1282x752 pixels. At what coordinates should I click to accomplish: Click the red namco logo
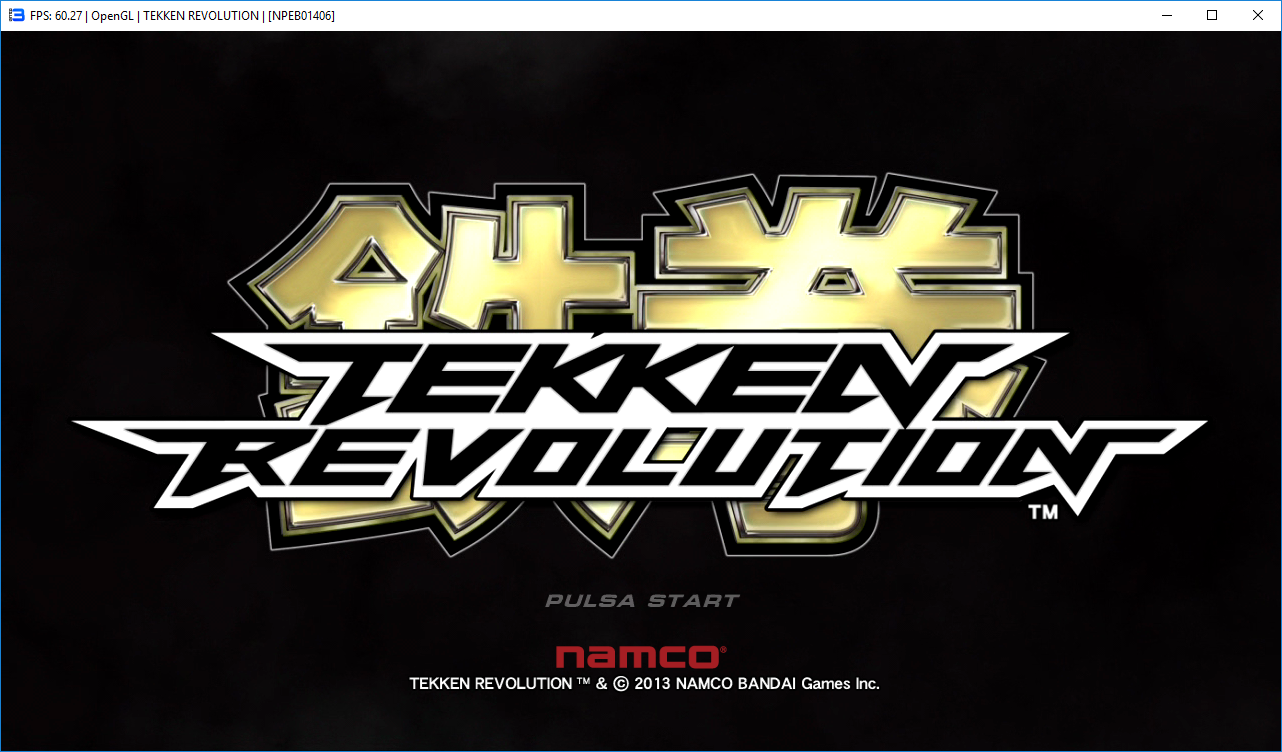click(641, 656)
